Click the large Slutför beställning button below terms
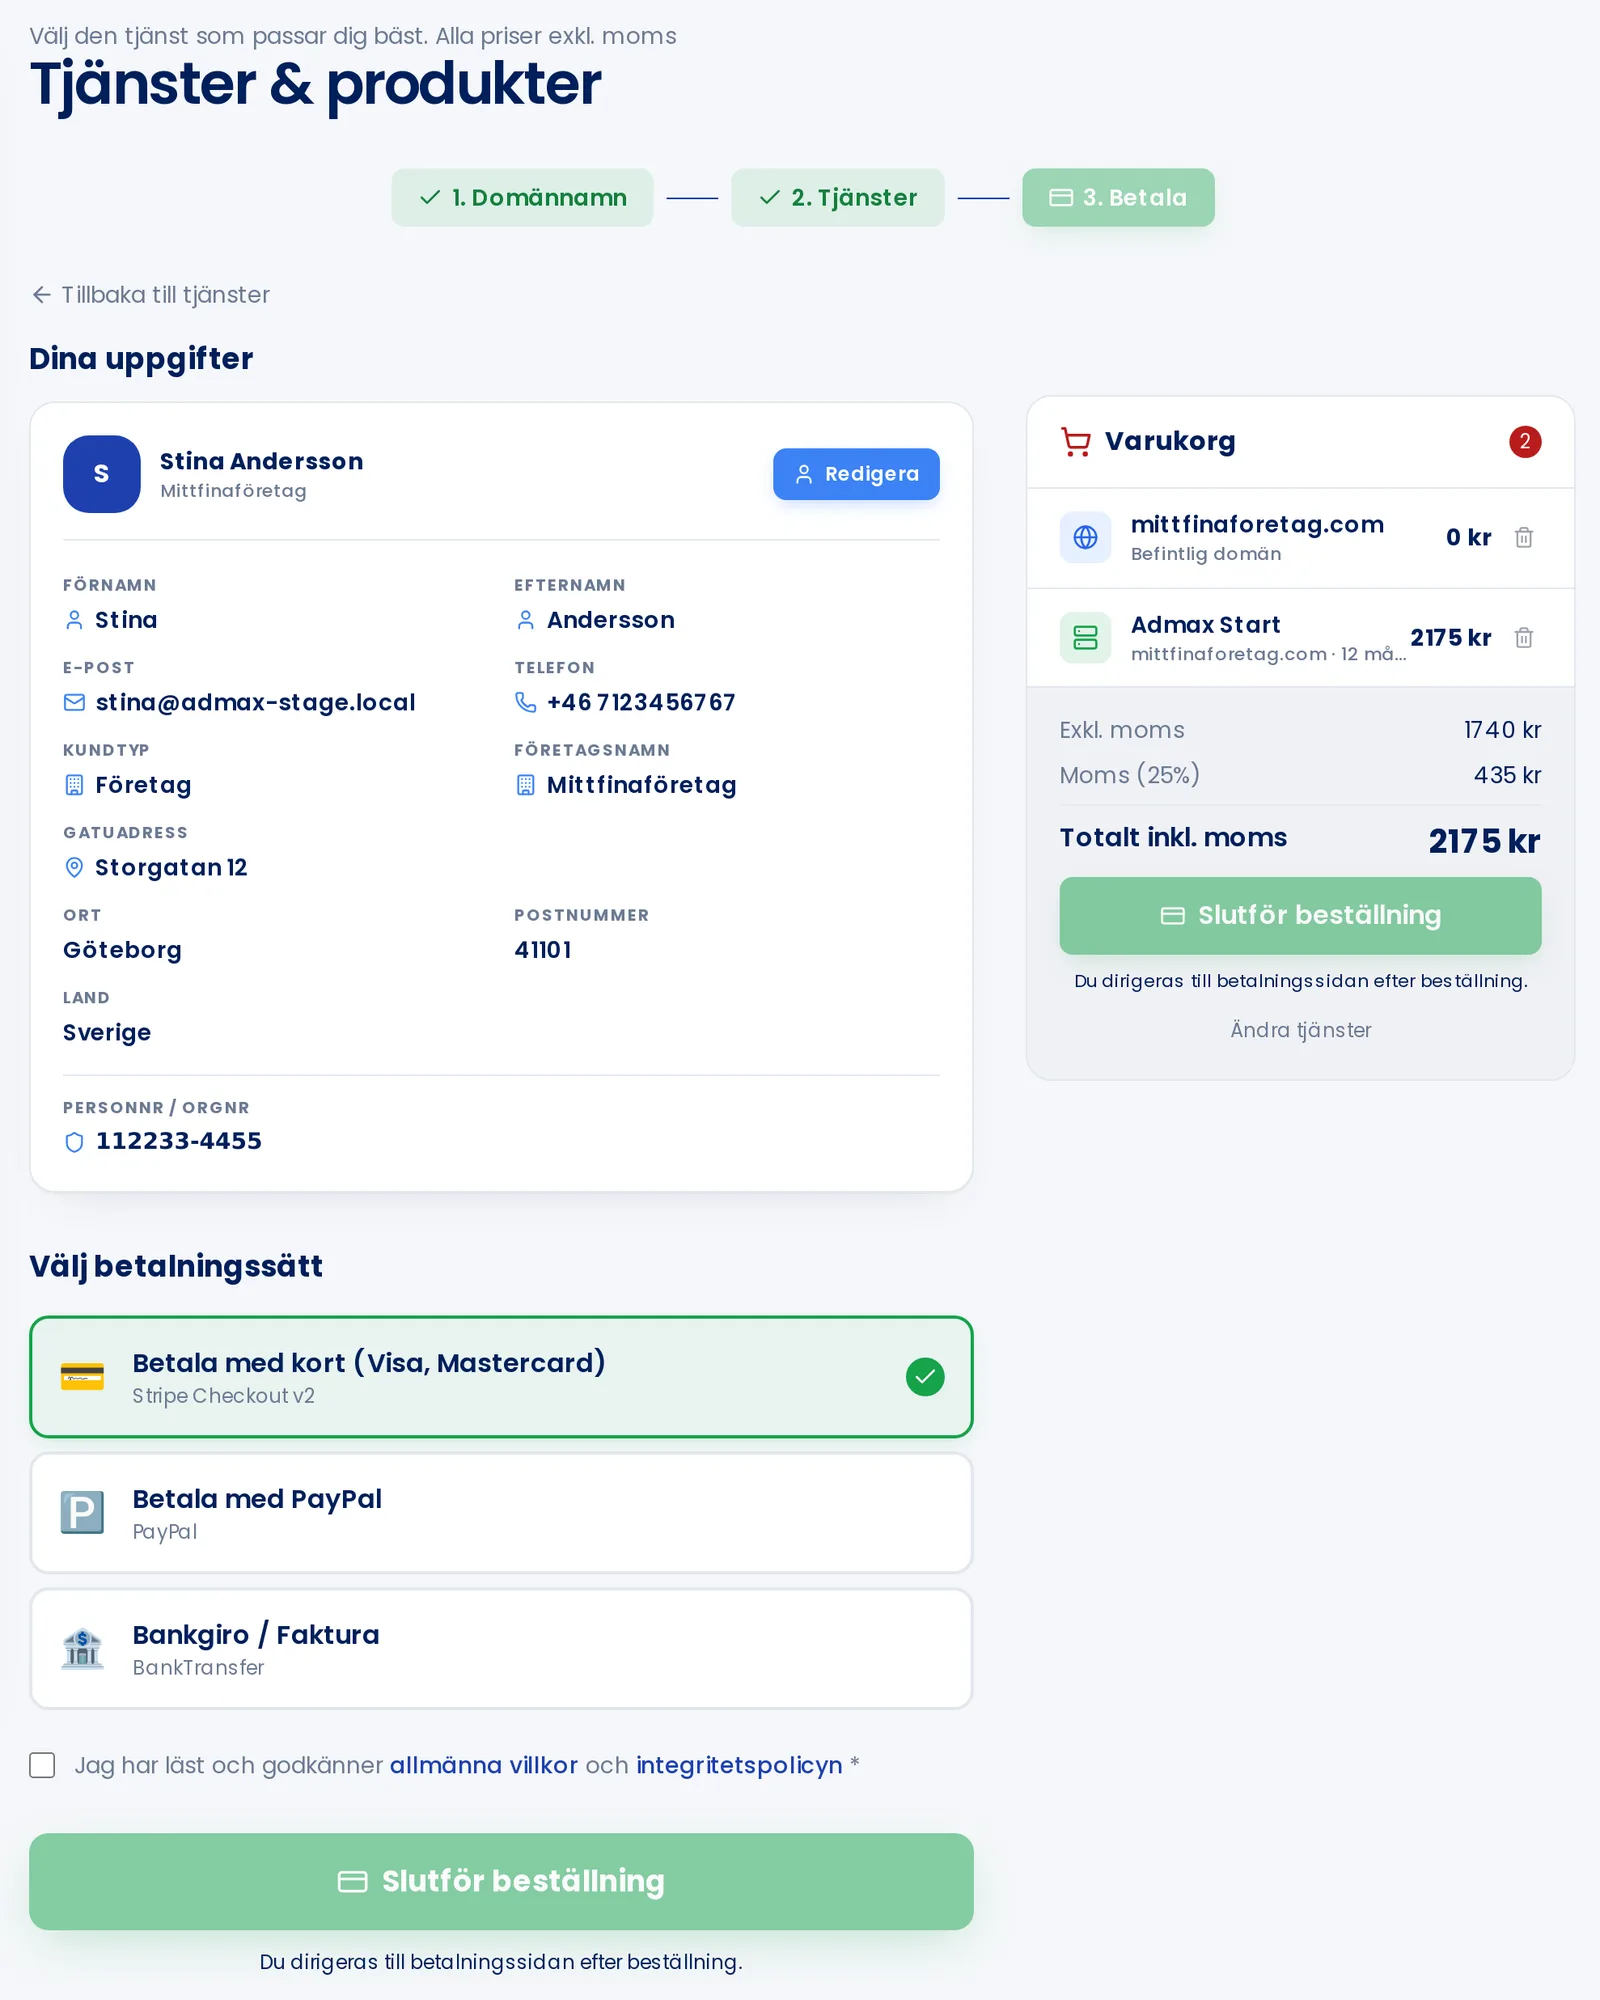The height and width of the screenshot is (2000, 1600). coord(501,1882)
